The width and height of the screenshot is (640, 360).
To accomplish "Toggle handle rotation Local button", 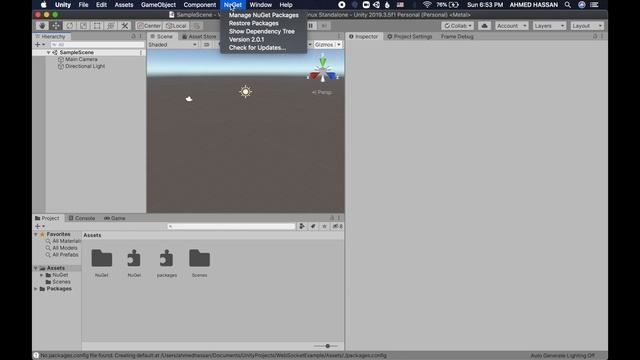I will [176, 26].
